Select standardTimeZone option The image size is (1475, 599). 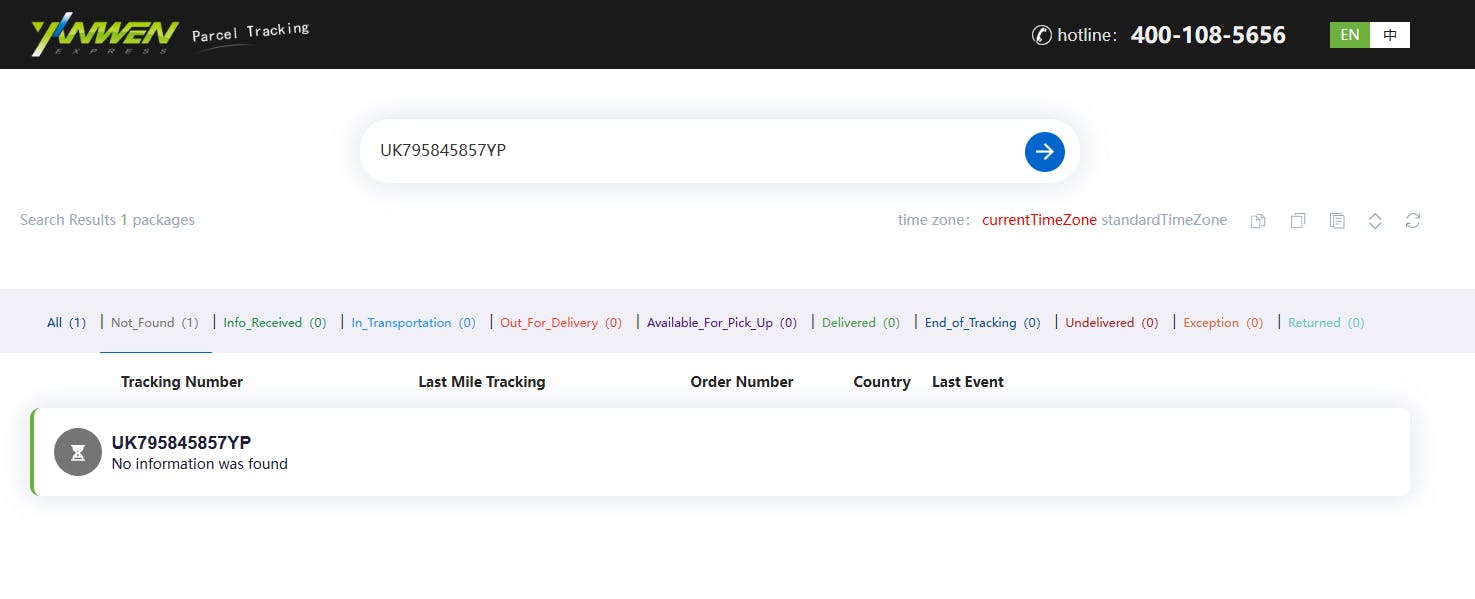[x=1164, y=220]
